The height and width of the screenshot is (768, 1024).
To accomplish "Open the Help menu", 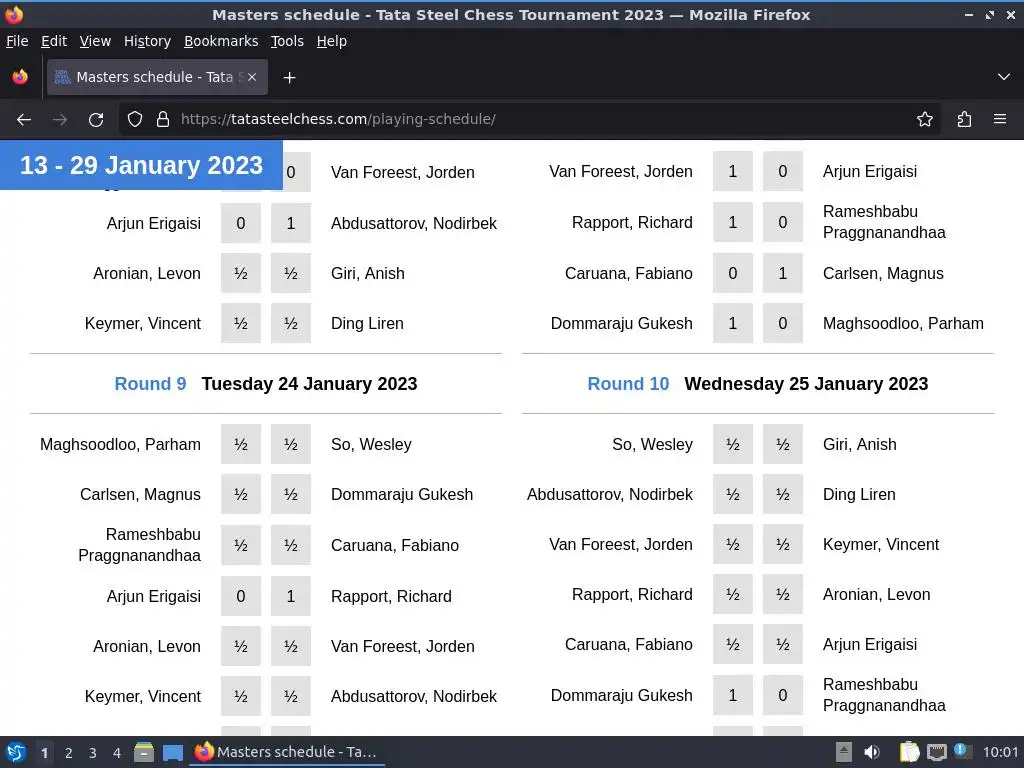I will (332, 41).
